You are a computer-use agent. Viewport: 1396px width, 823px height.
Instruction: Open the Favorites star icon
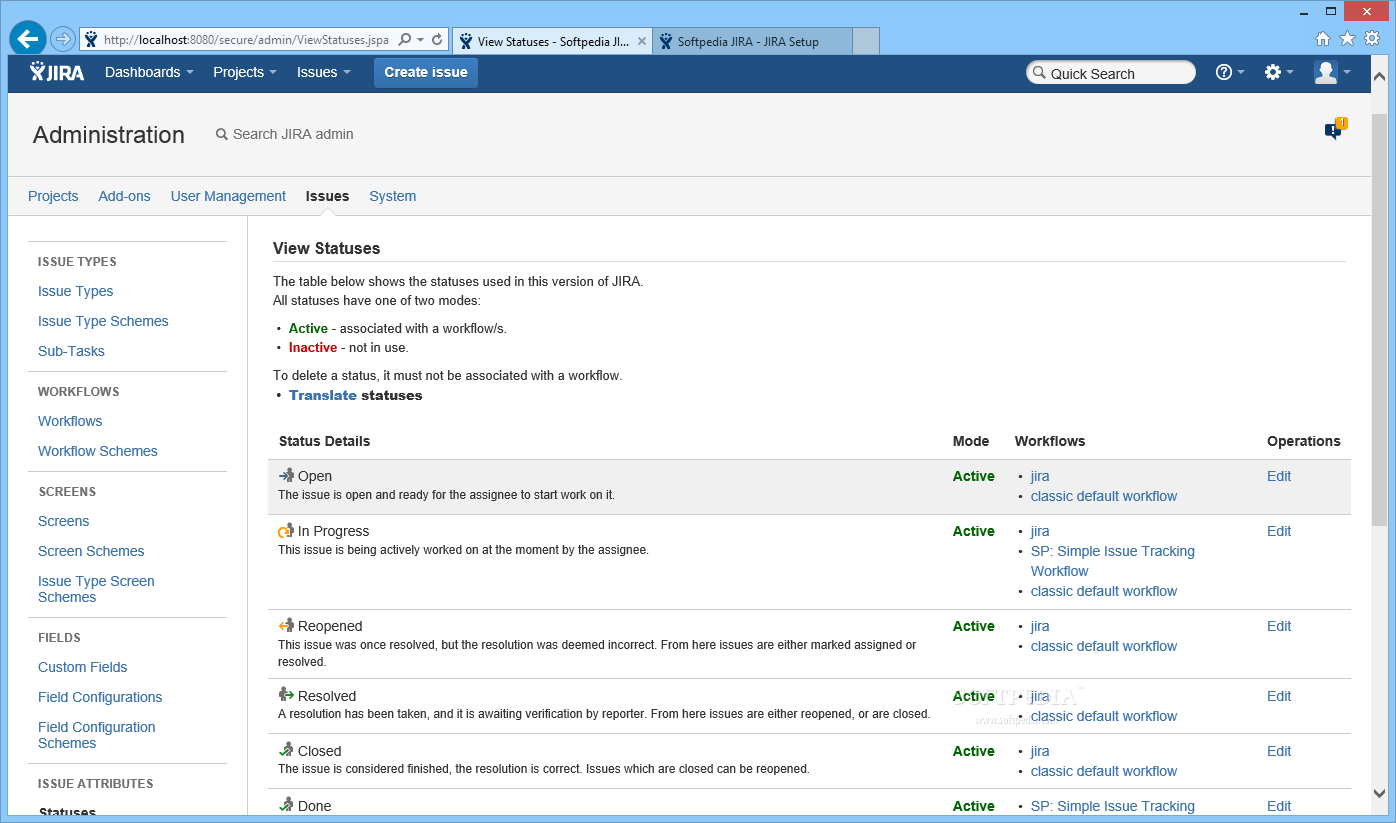[x=1347, y=39]
